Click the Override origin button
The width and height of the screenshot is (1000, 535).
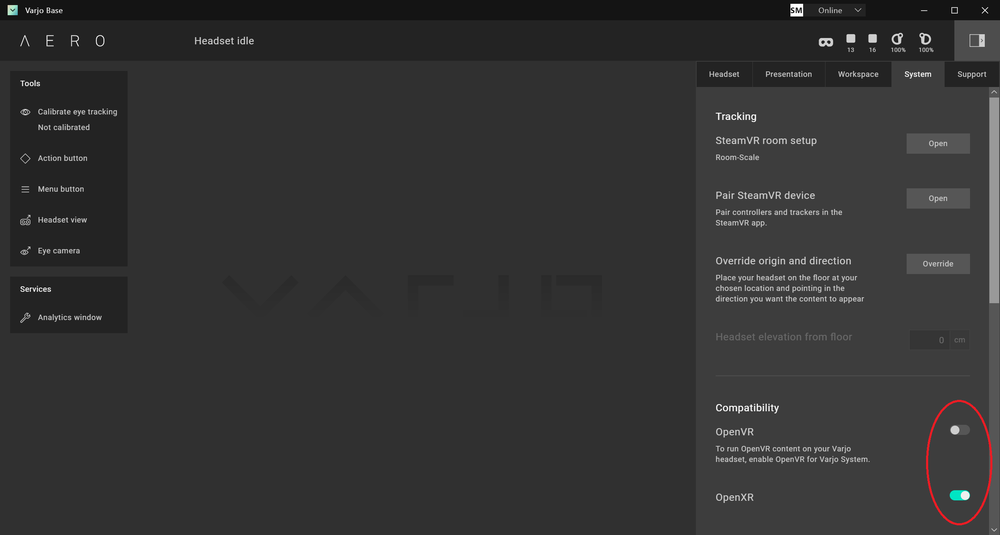938,264
